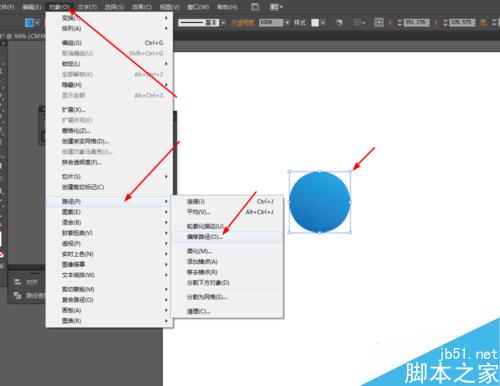Open the fill swatch dropdown arrow
Screen dimensions: 500x386
tap(37, 23)
